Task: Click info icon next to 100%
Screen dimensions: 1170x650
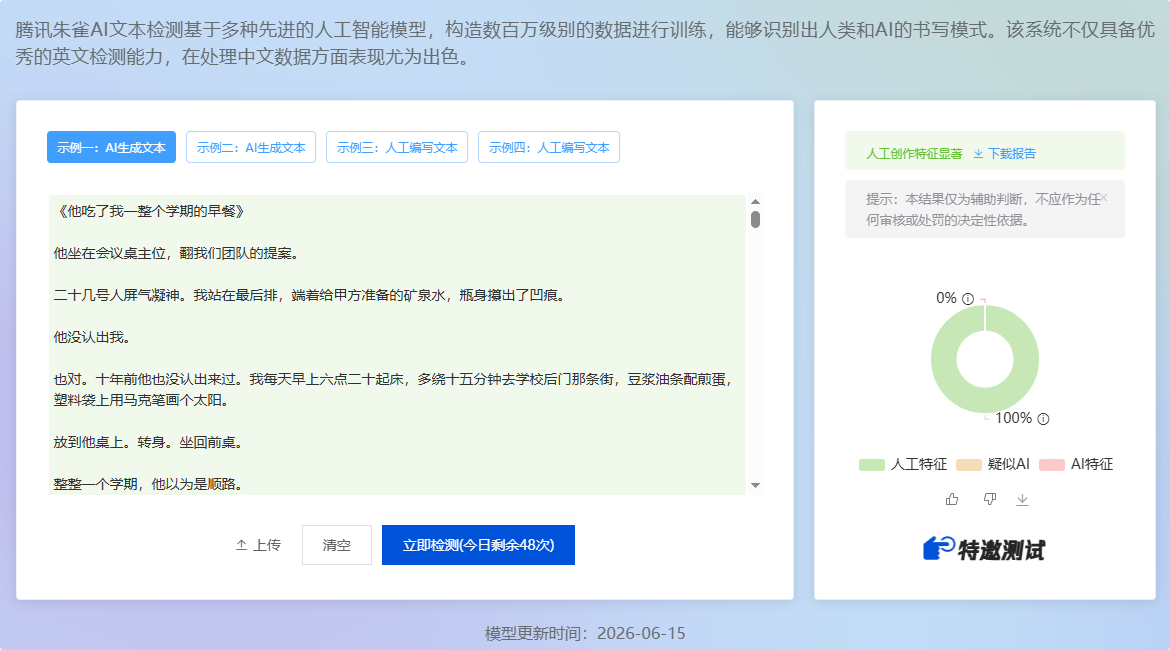Action: [x=1043, y=419]
